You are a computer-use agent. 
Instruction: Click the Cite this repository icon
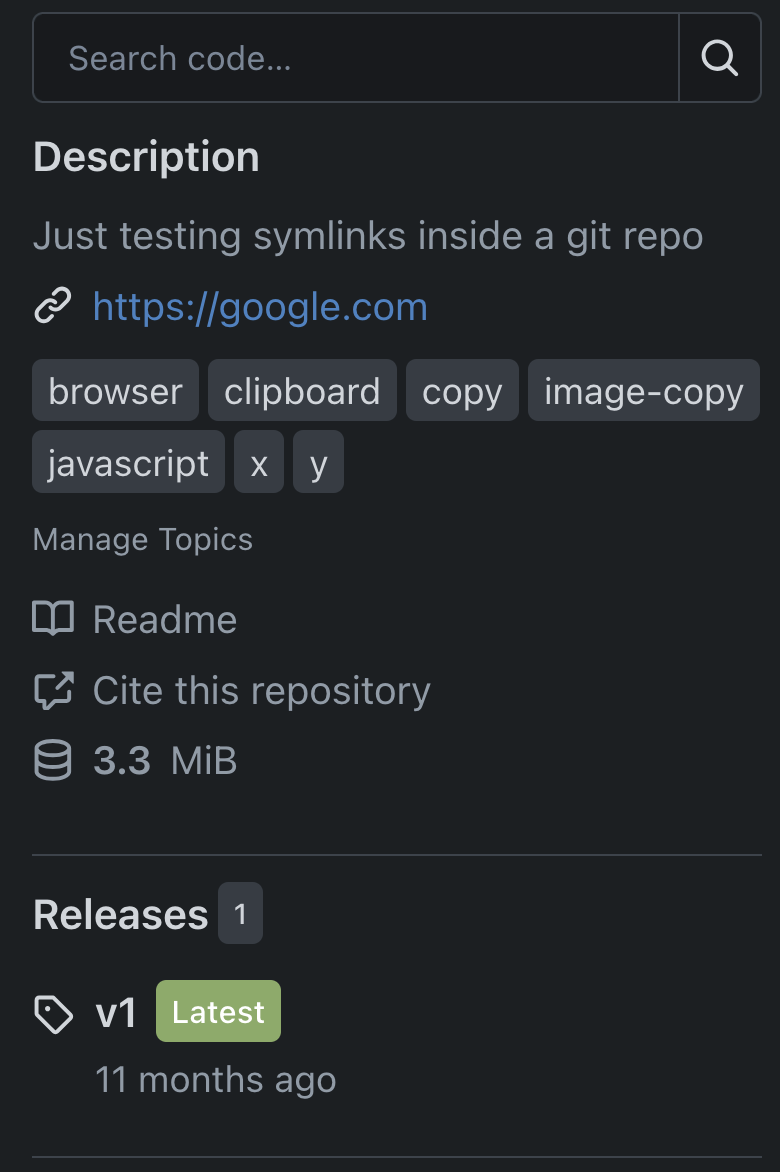53,691
